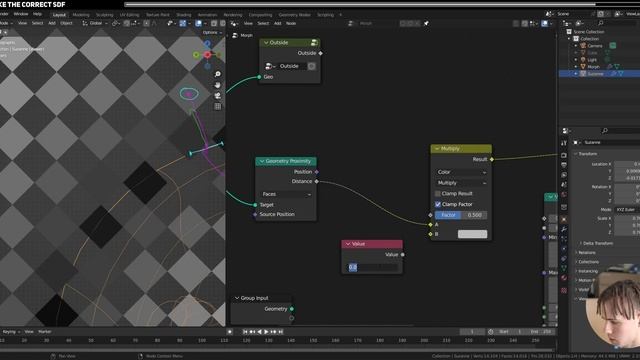Click the Value node's number field

372,267
